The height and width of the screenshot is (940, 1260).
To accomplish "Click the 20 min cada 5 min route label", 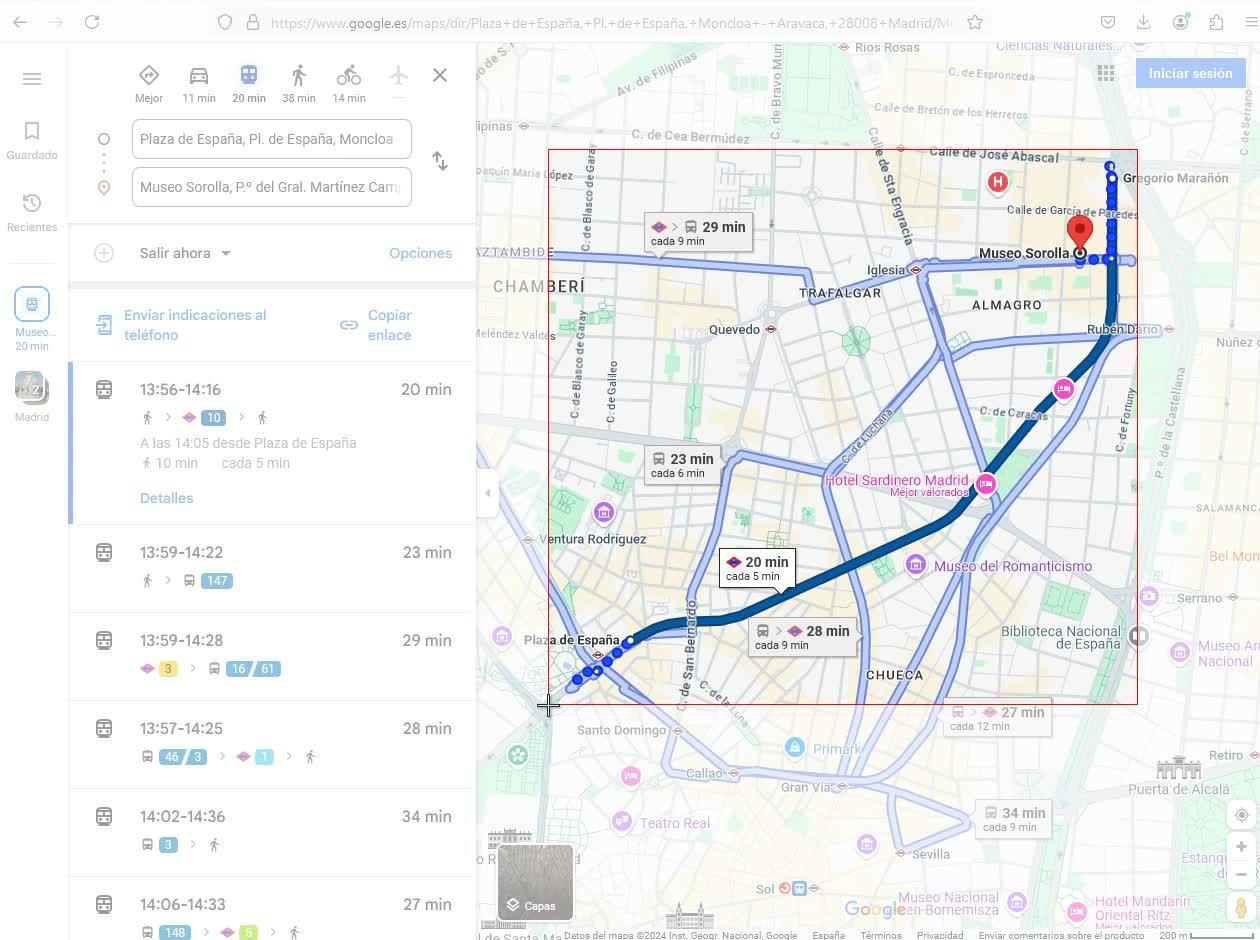I will [x=757, y=568].
